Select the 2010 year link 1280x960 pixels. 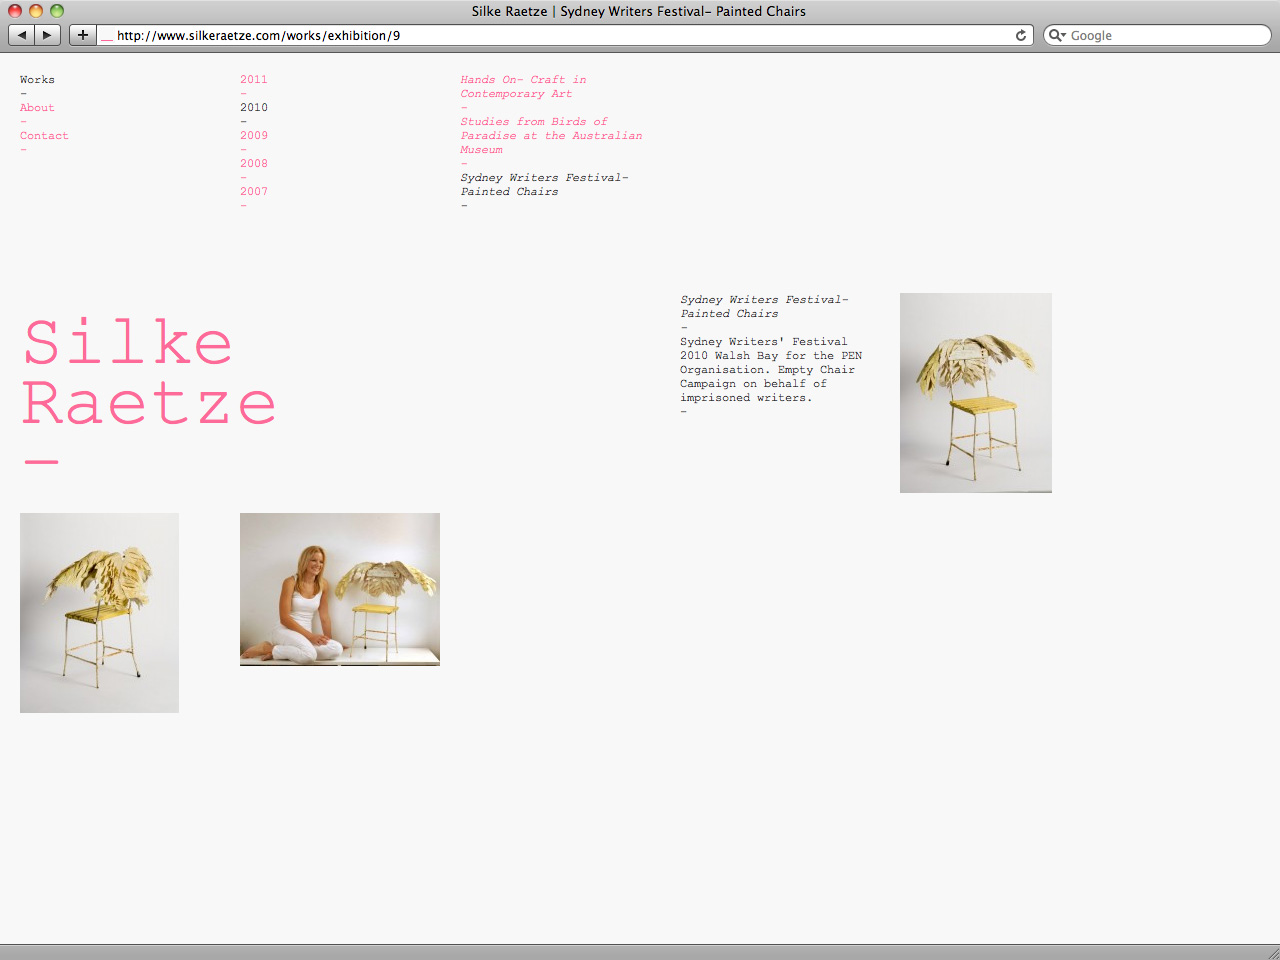coord(254,107)
